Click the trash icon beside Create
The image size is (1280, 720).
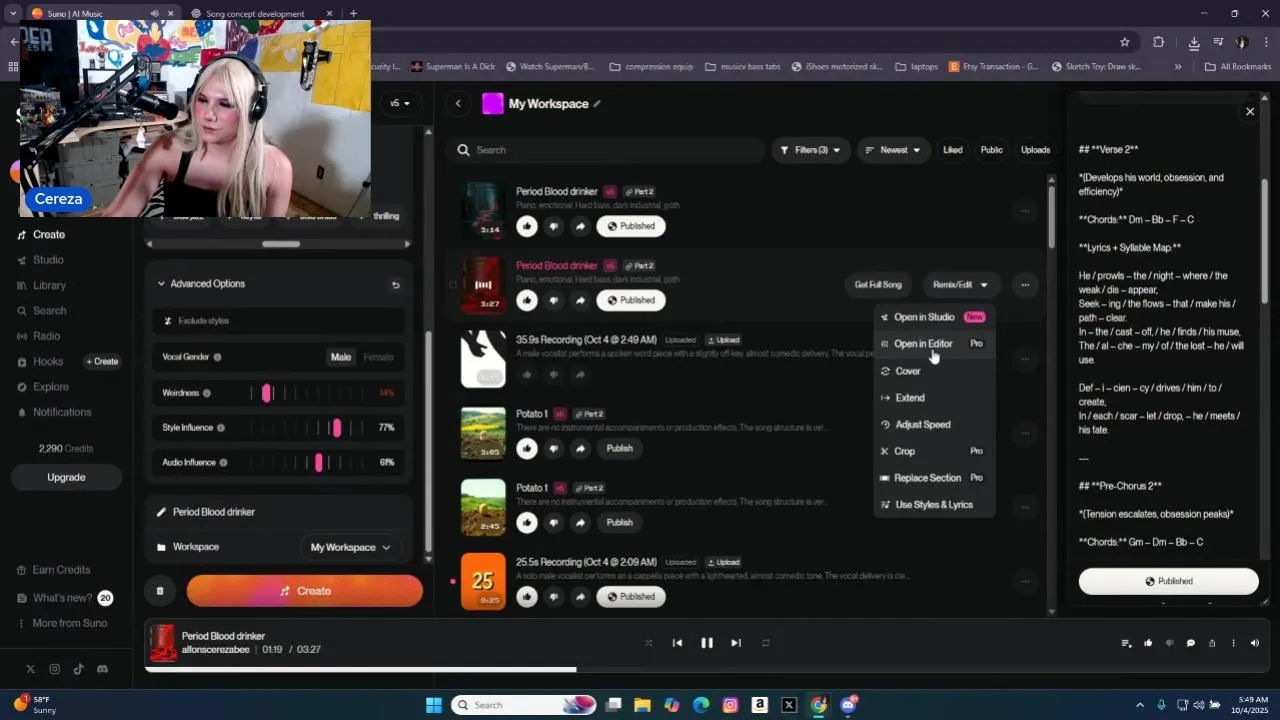click(x=159, y=591)
